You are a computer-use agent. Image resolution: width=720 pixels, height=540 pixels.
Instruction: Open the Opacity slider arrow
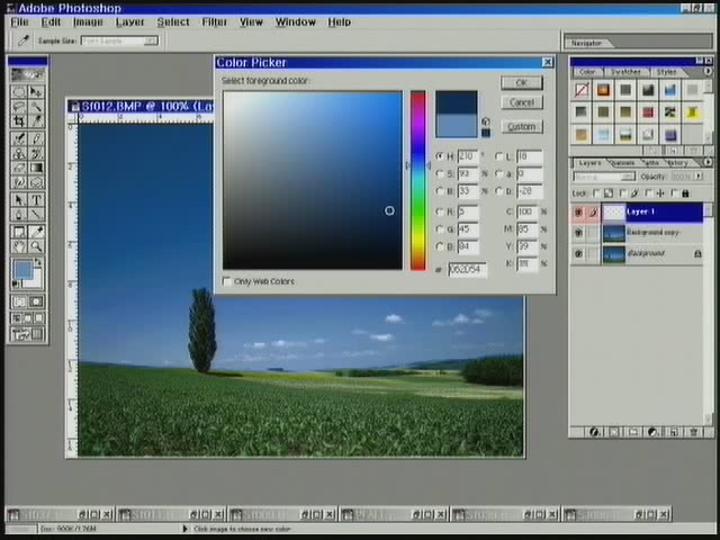pyautogui.click(x=698, y=176)
